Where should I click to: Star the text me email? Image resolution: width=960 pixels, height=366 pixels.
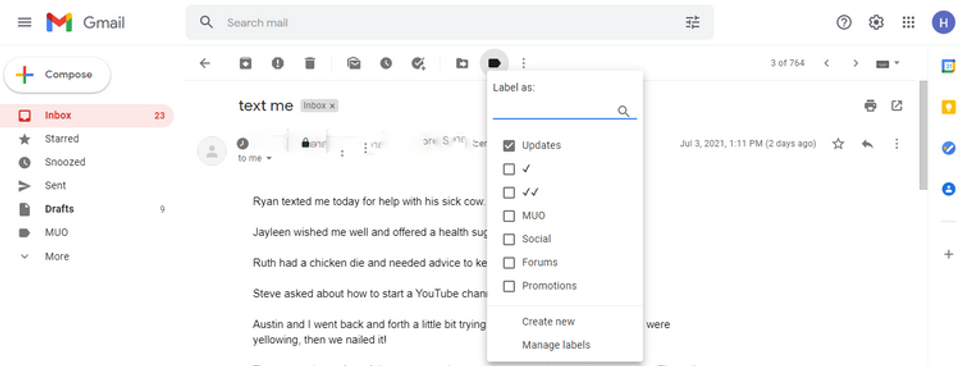click(838, 144)
